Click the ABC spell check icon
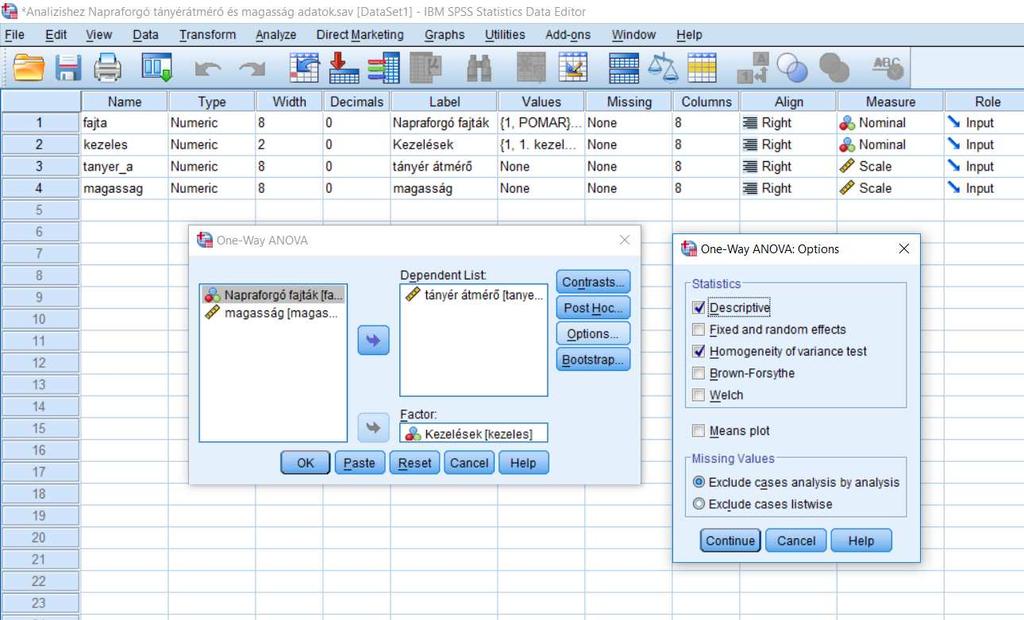The height and width of the screenshot is (620, 1024). pos(888,67)
